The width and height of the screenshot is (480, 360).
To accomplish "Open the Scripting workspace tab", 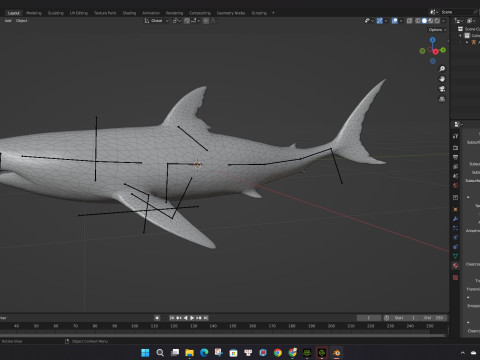I will pyautogui.click(x=259, y=13).
